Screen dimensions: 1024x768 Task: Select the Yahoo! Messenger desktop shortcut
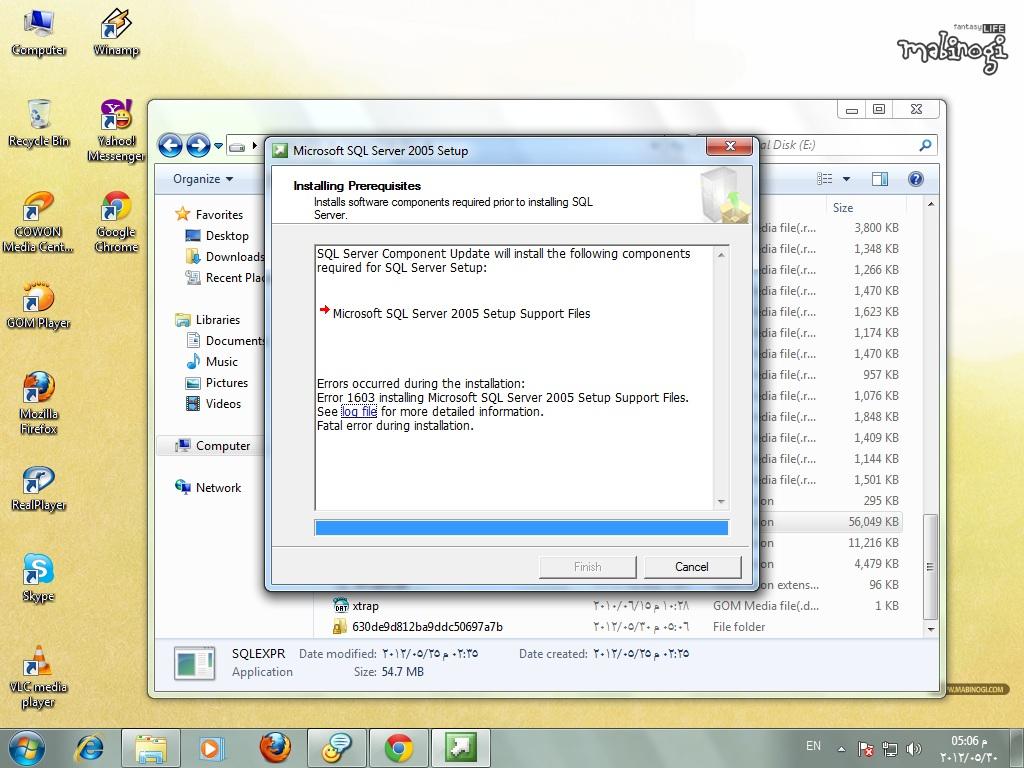point(116,130)
